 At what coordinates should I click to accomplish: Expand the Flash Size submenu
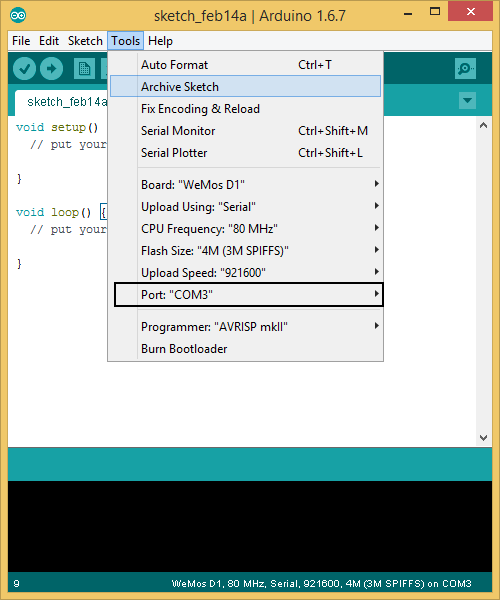pyautogui.click(x=246, y=251)
